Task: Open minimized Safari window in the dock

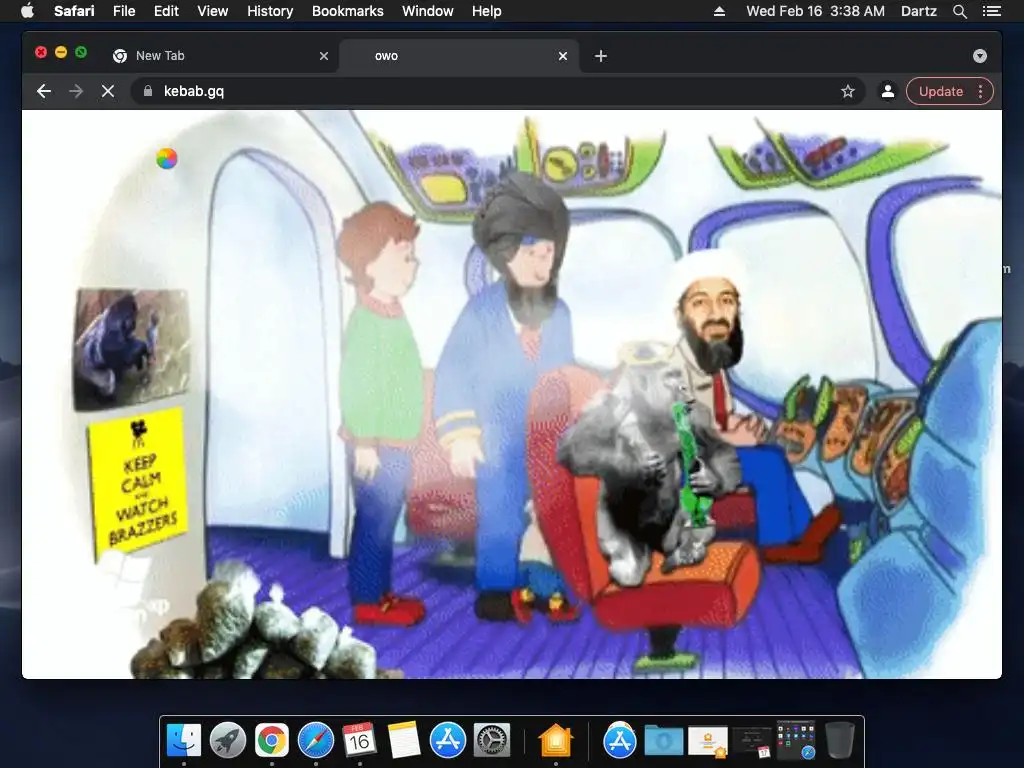Action: (x=797, y=741)
